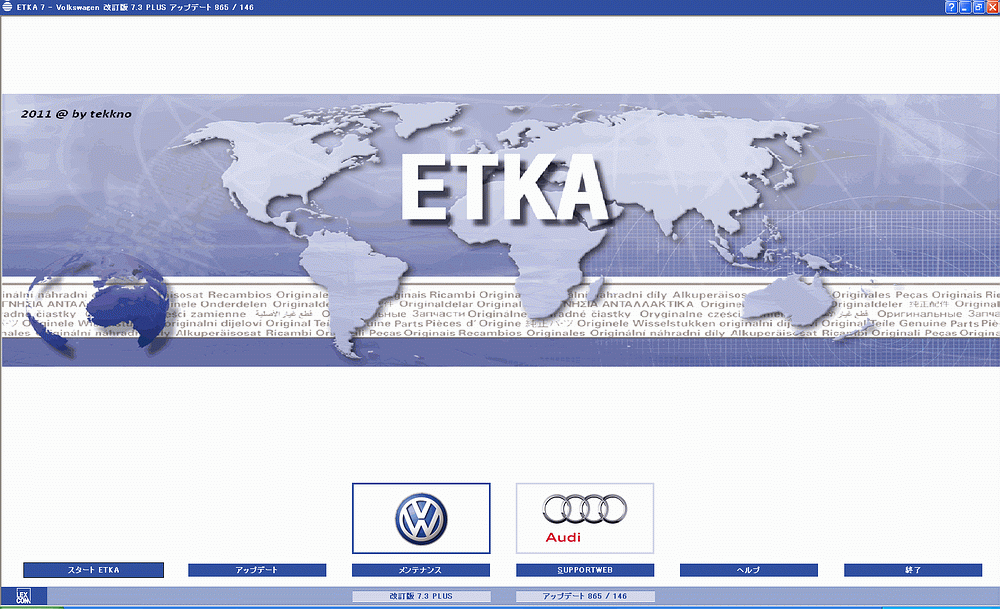Minimize the ETKA window
This screenshot has height=609, width=1000.
(x=965, y=7)
